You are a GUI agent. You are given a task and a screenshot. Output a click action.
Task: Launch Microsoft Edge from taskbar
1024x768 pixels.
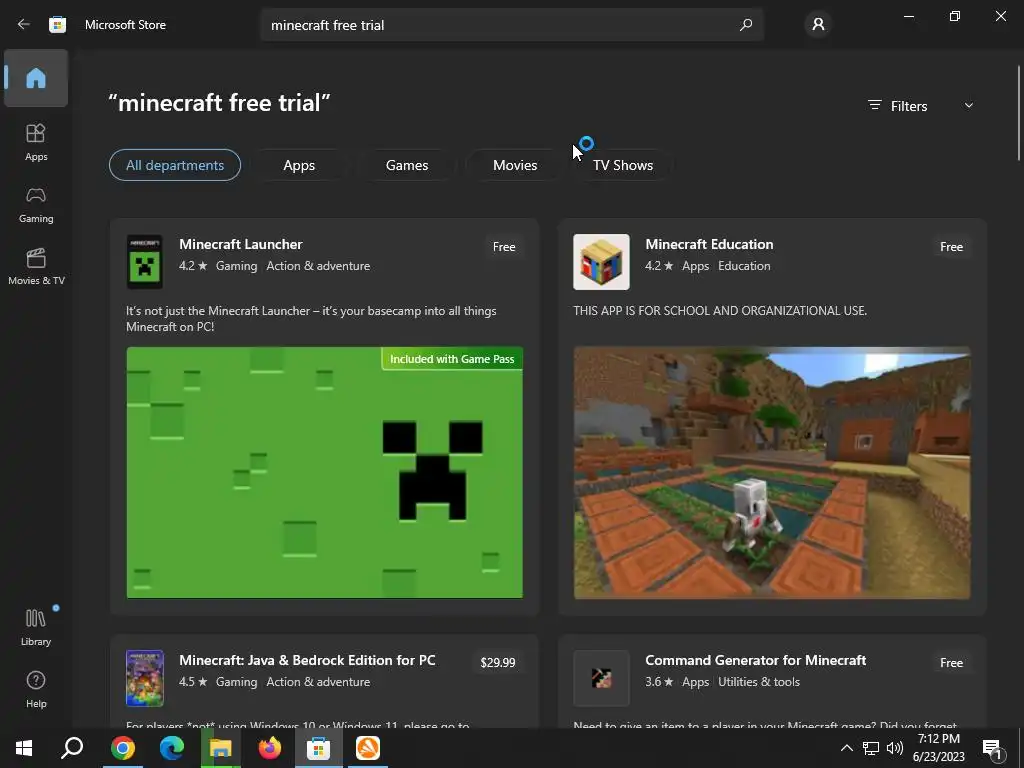coord(172,748)
